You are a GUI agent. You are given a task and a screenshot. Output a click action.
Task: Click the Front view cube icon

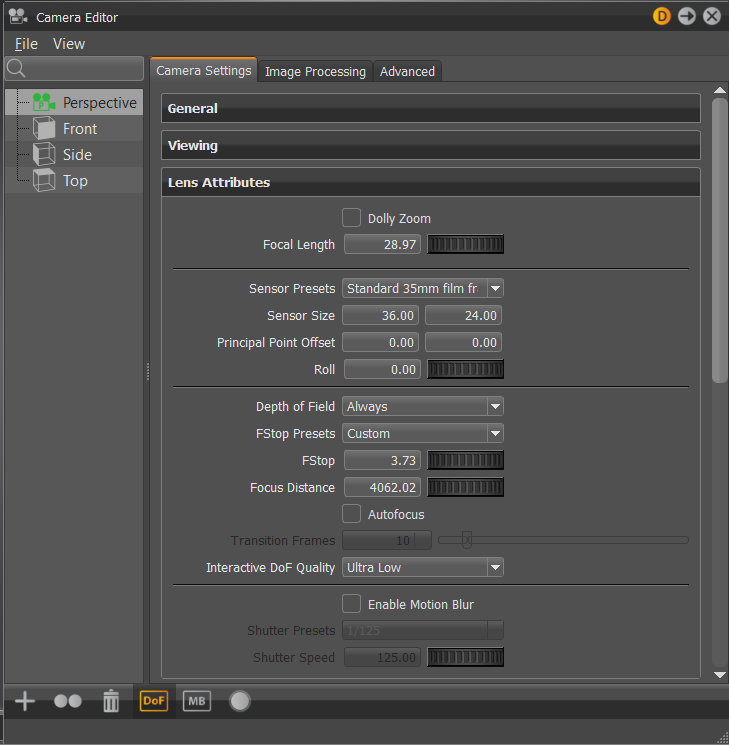(x=44, y=128)
